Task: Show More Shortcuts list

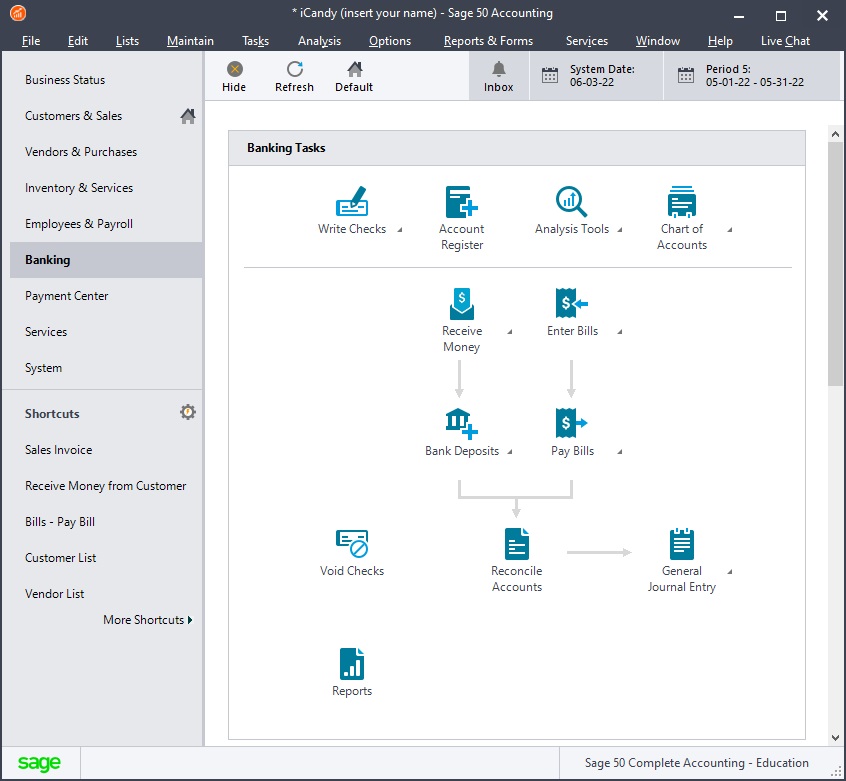Action: (148, 620)
